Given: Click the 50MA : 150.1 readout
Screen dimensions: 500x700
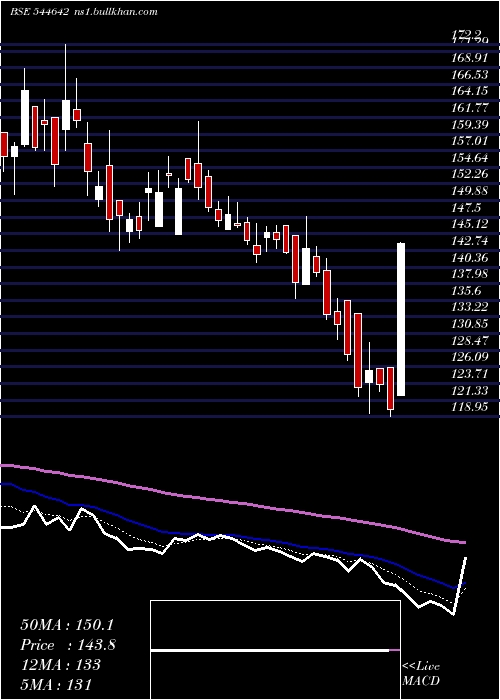Looking at the screenshot, I should coord(67,625).
